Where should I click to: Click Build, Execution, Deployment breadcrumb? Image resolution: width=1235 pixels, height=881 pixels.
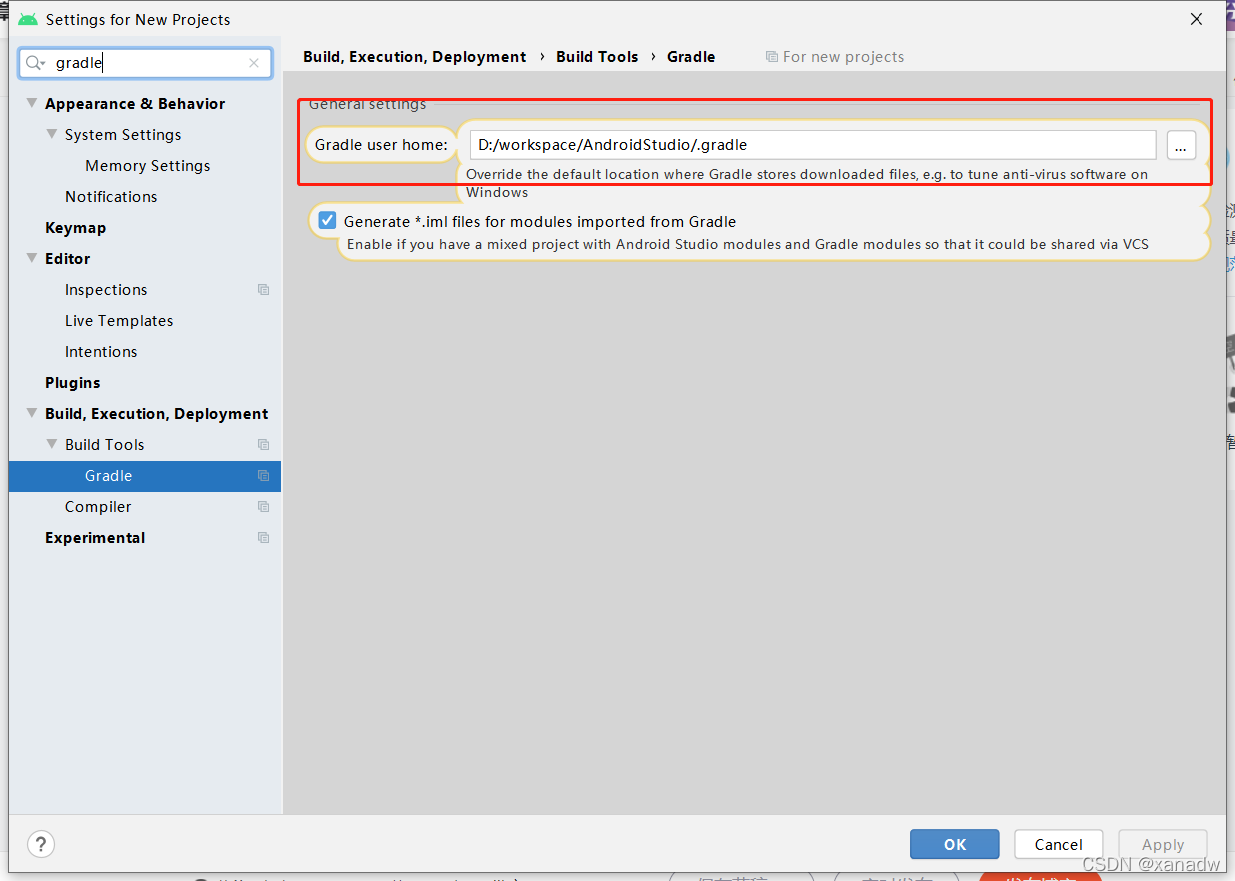tap(415, 57)
